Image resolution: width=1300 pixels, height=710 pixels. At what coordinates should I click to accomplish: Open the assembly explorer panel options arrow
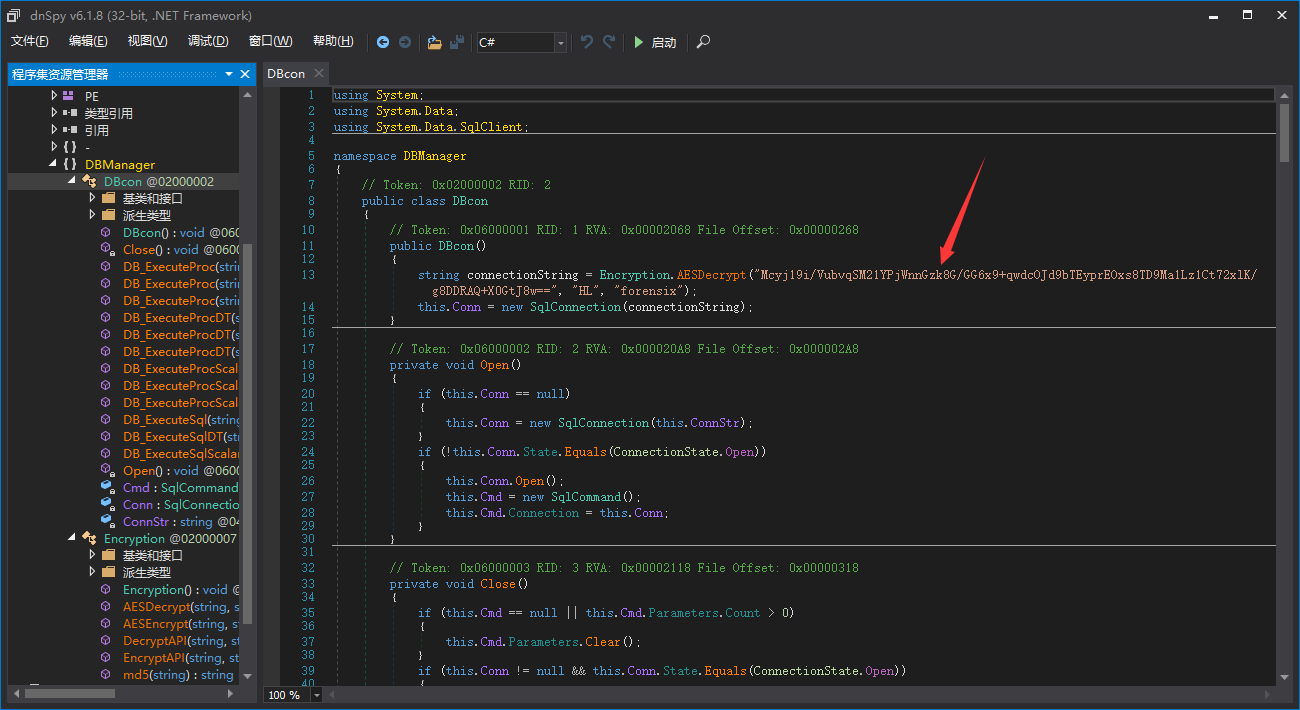click(x=229, y=74)
